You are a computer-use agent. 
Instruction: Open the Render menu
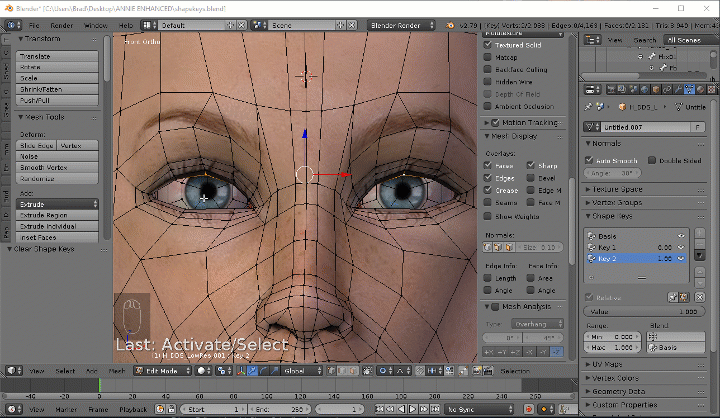pos(61,23)
